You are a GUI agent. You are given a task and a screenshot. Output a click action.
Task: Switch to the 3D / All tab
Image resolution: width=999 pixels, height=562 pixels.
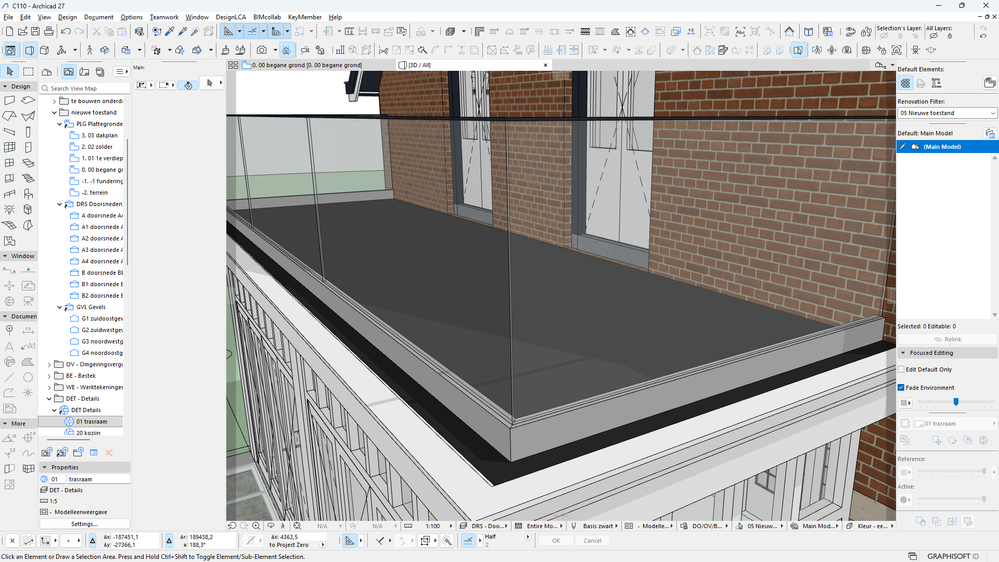point(418,65)
